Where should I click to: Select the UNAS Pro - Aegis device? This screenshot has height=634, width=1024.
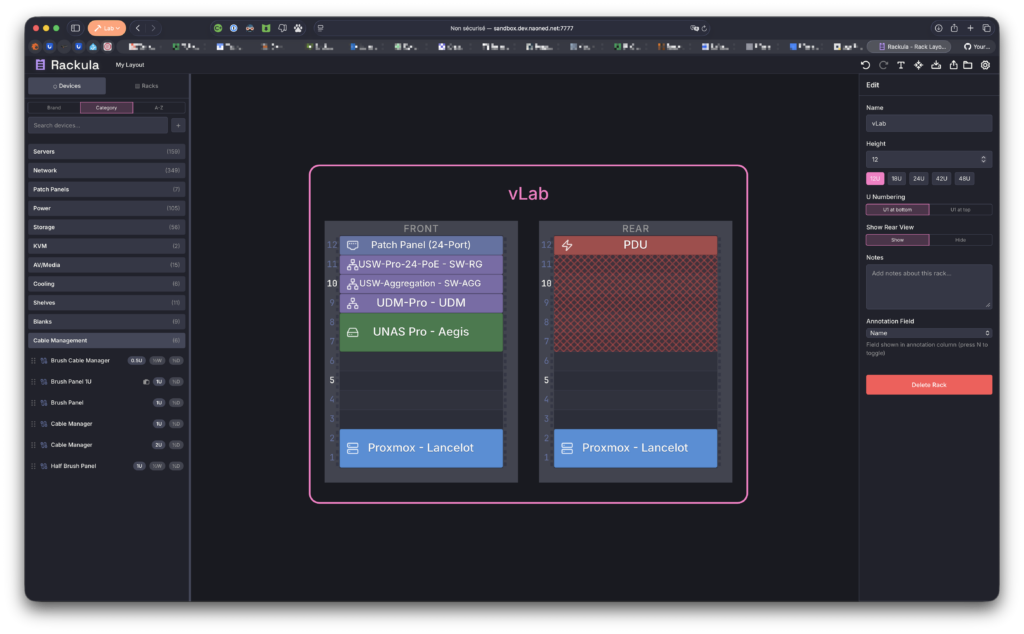click(420, 332)
